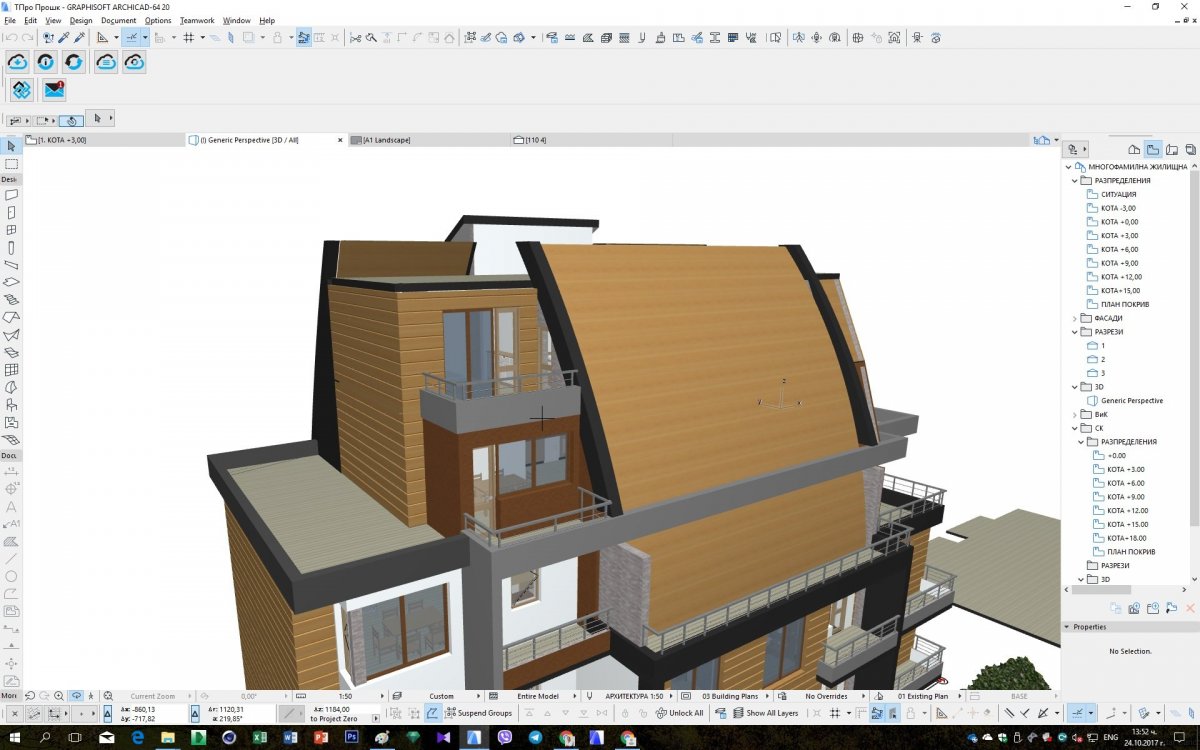
Task: Select the Marquee tool in toolbox
Action: (x=11, y=163)
